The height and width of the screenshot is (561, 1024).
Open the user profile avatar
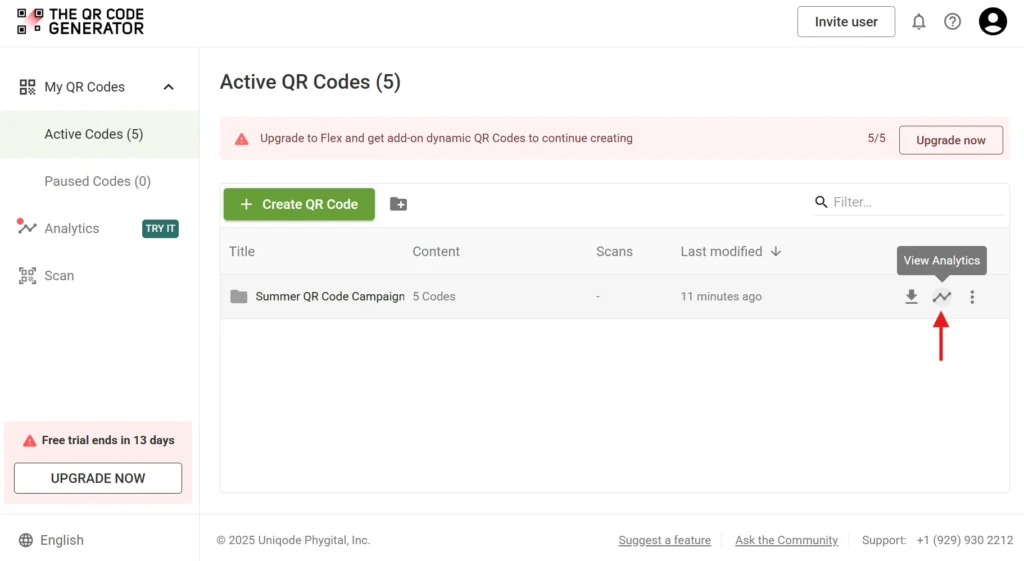[992, 22]
